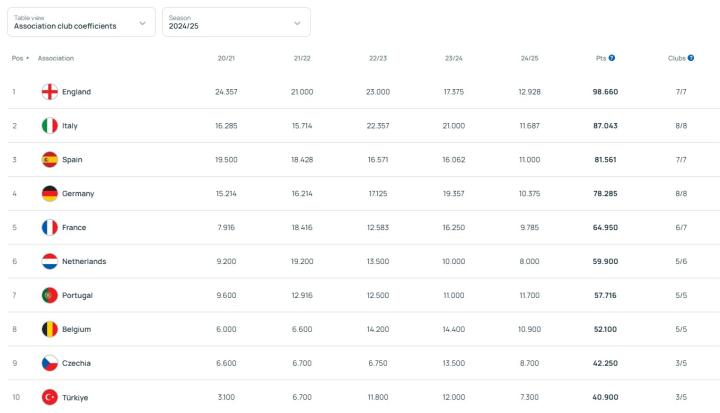Sort table by Pos column
The height and width of the screenshot is (413, 720).
(20, 58)
